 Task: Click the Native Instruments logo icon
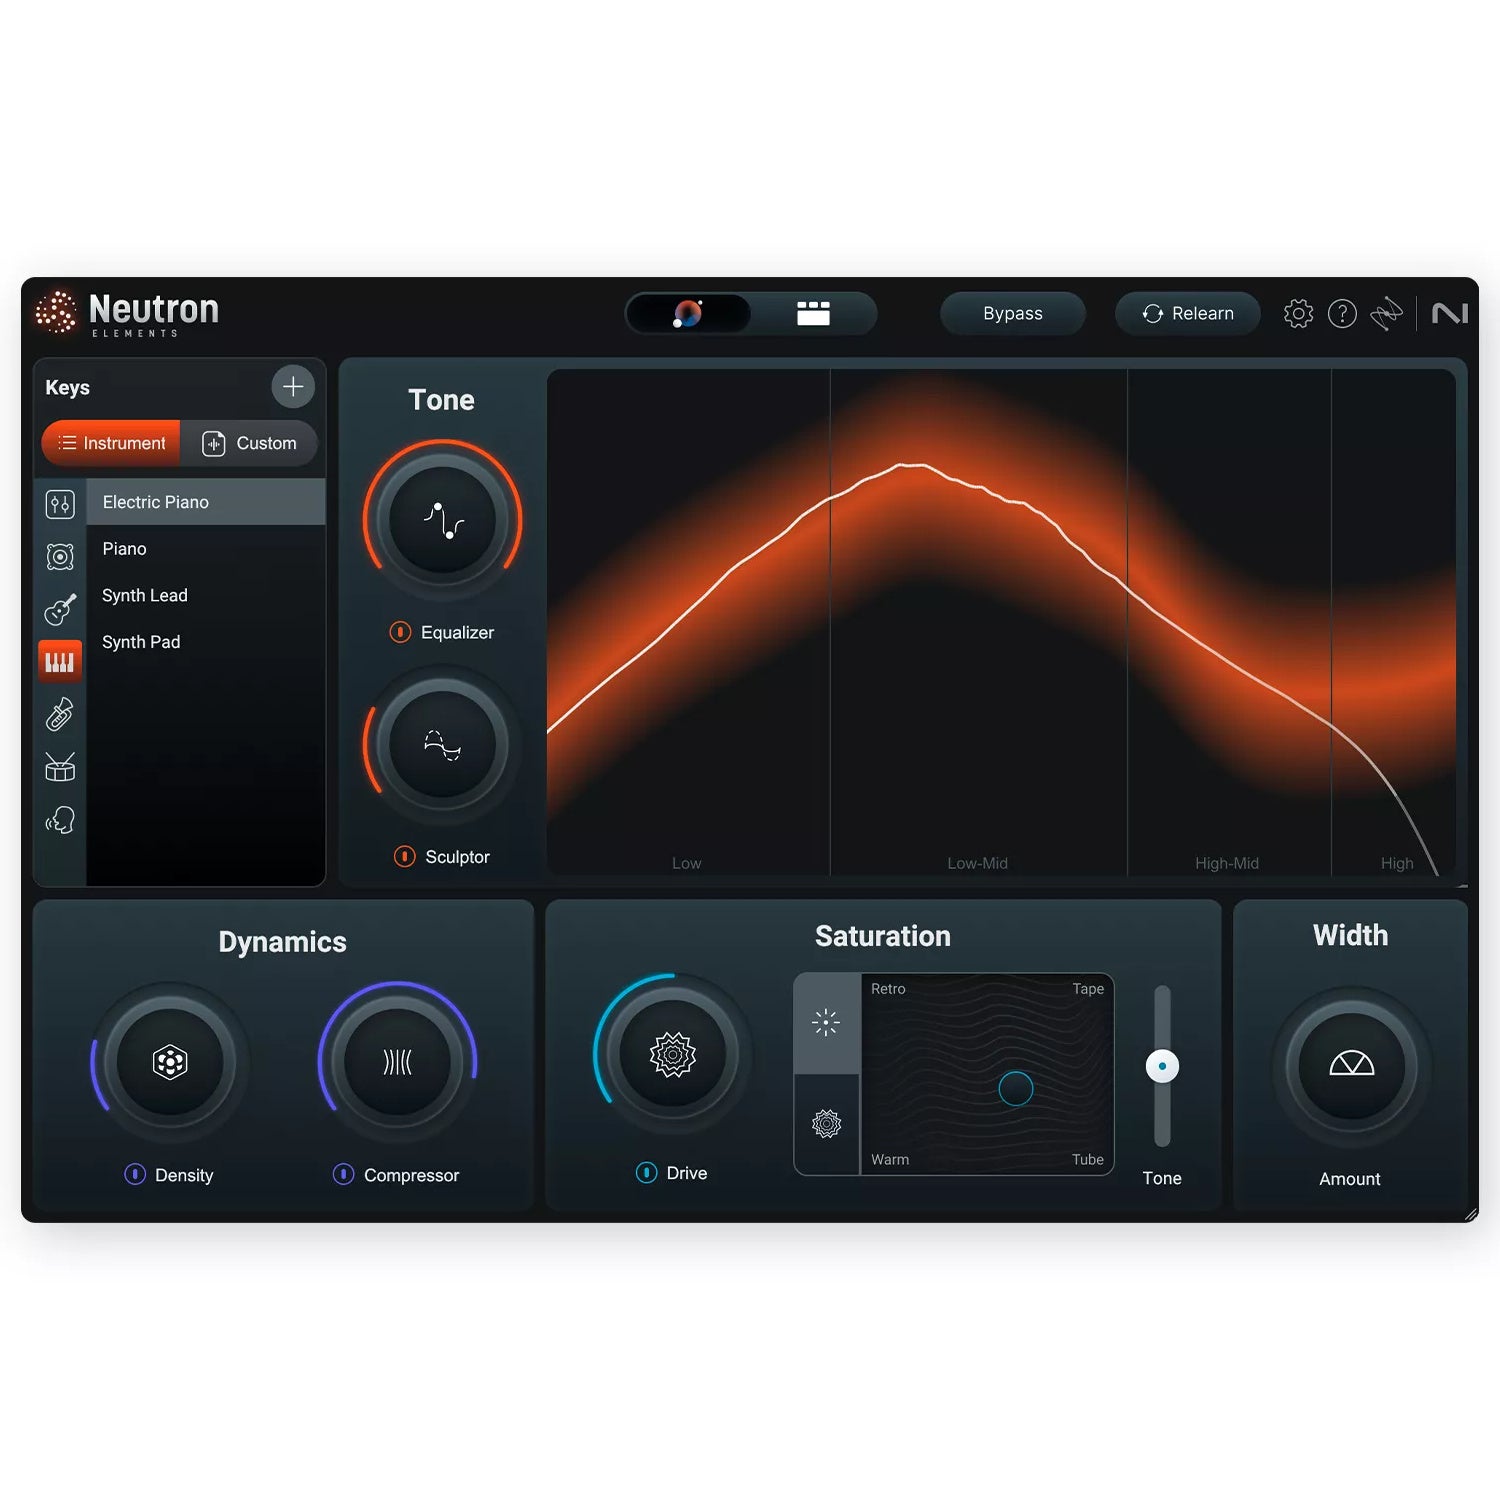[x=1449, y=314]
